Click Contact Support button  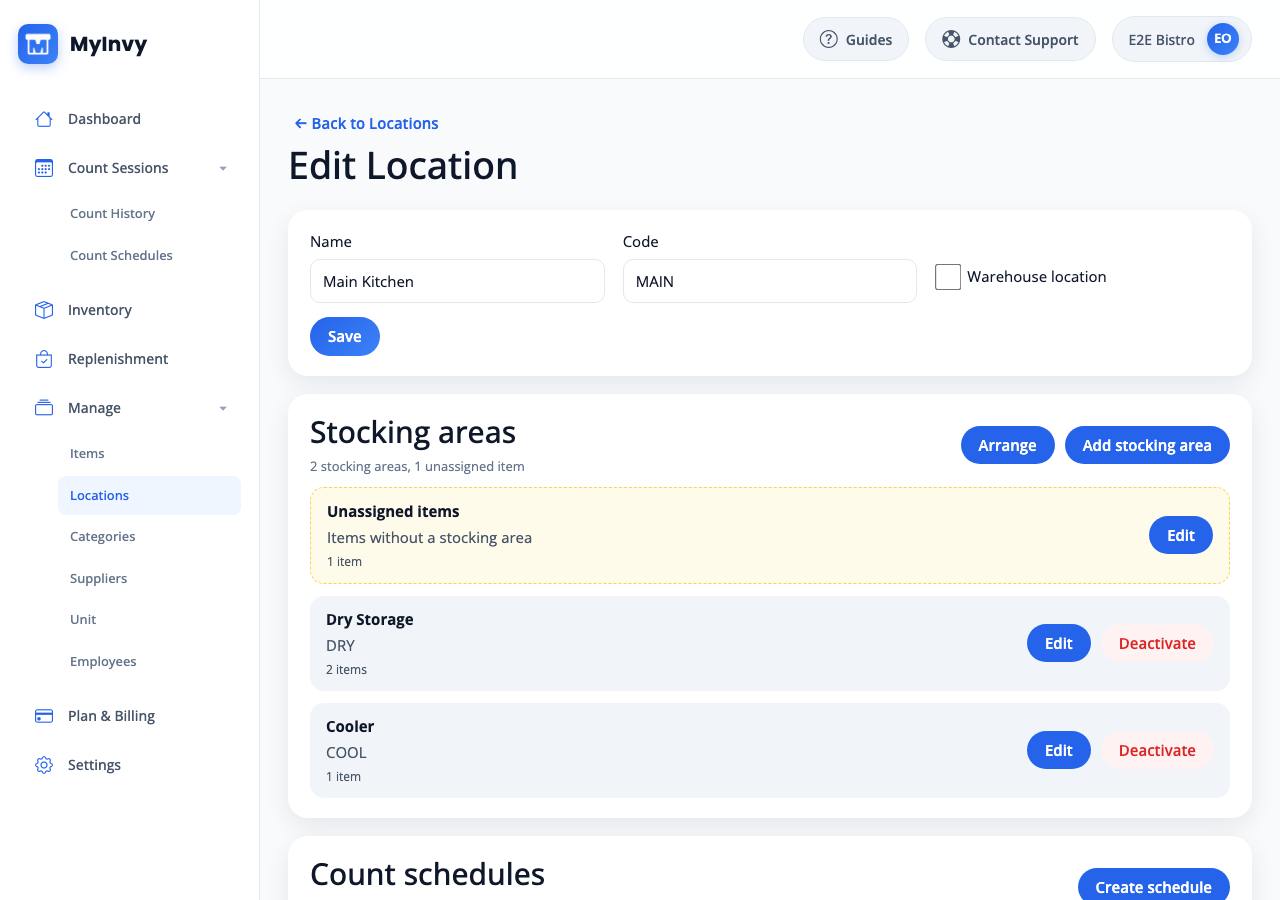pos(1010,39)
